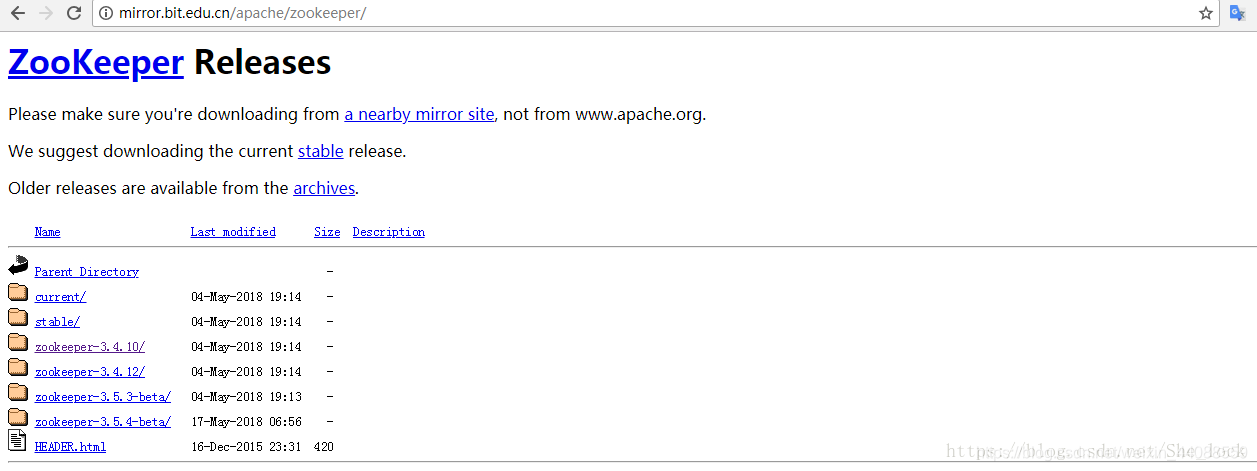Viewport: 1257px width, 471px height.
Task: Open the zookeeper-3.4.10/ directory link
Action: [x=89, y=347]
